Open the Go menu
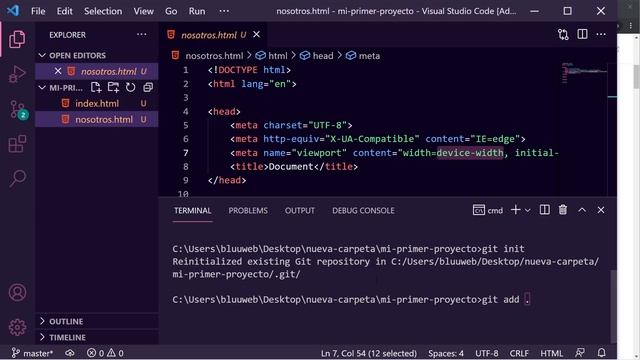The height and width of the screenshot is (360, 640). pyautogui.click(x=171, y=11)
